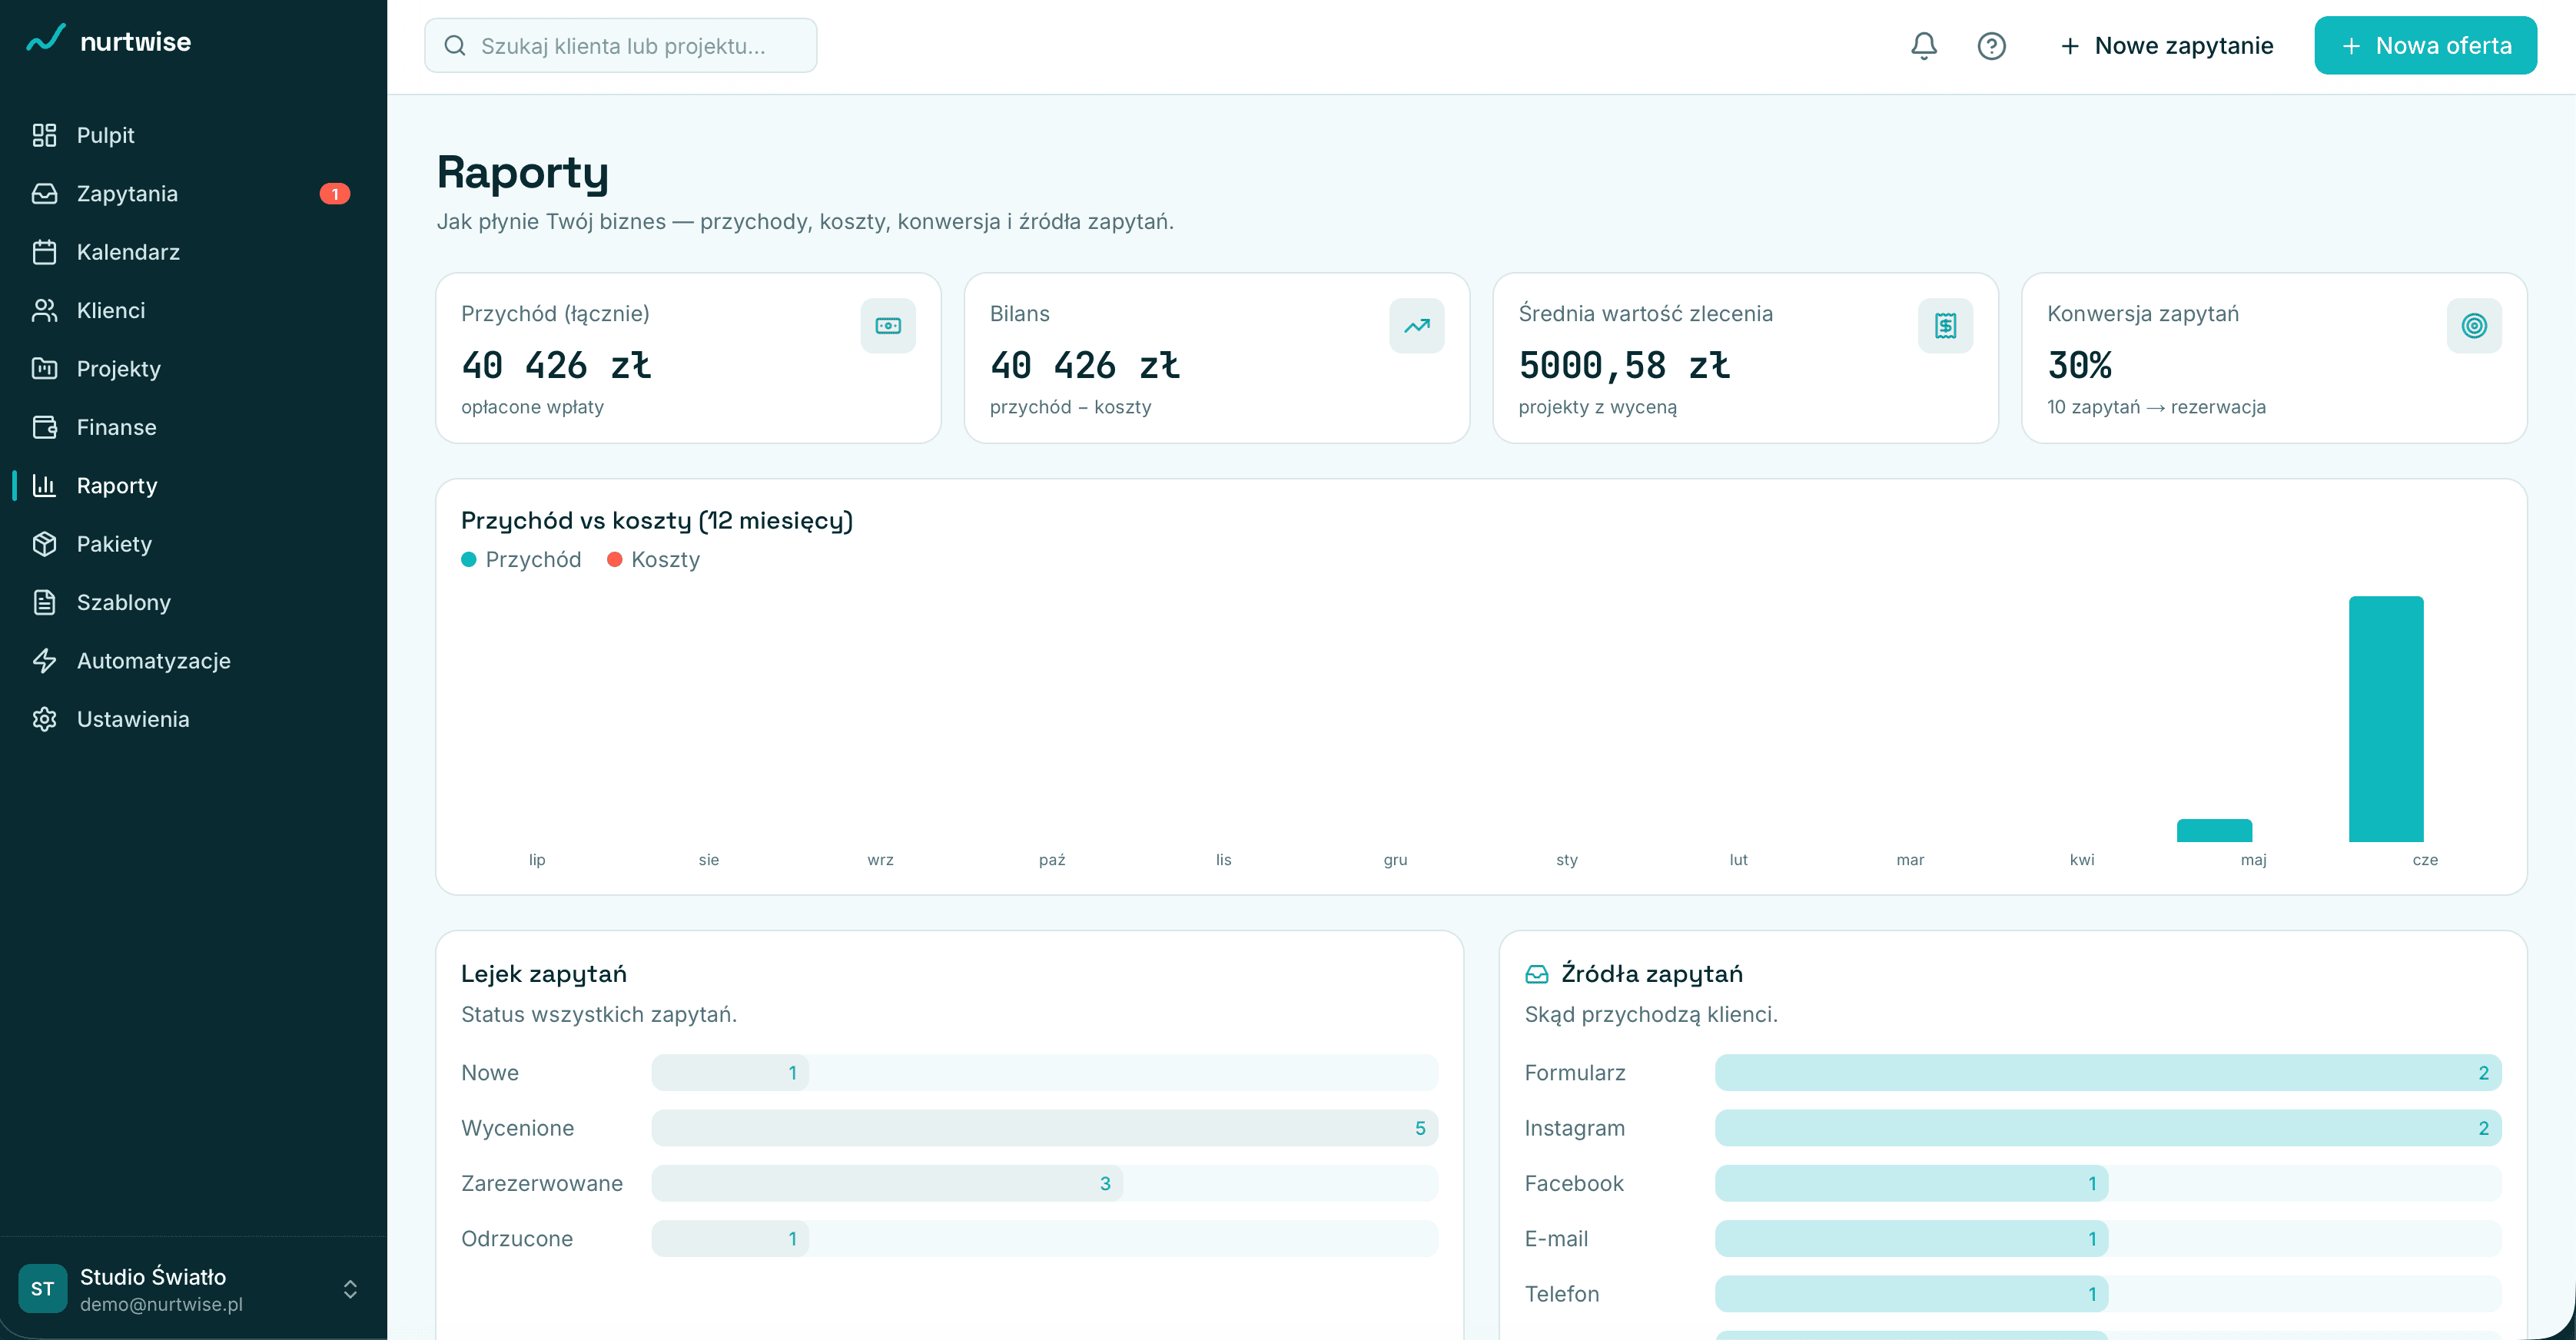Click the Przychód cash icon
The width and height of the screenshot is (2576, 1340).
[x=888, y=326]
